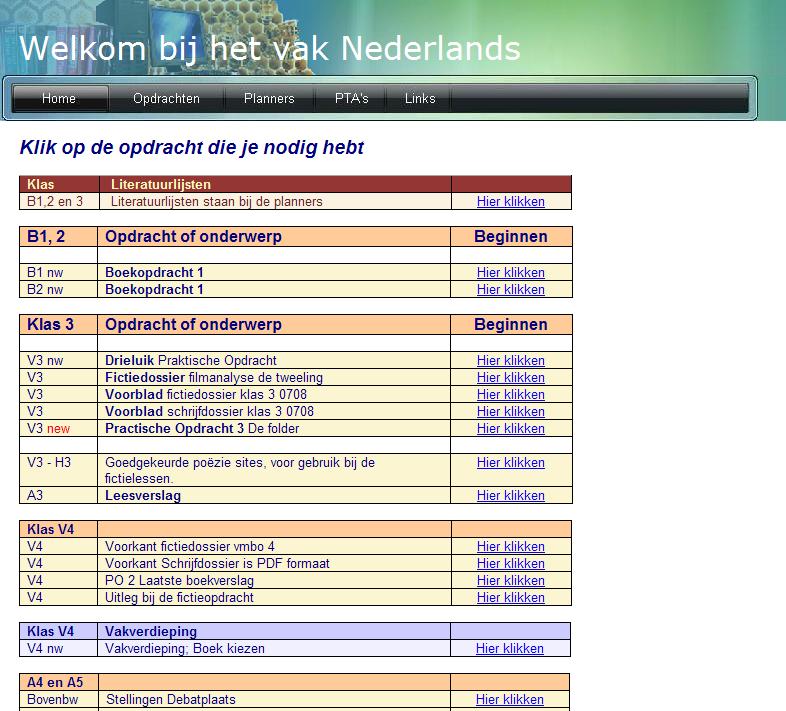Click link for PO 2 Laatste boekverslag
This screenshot has width=786, height=711.
click(510, 581)
